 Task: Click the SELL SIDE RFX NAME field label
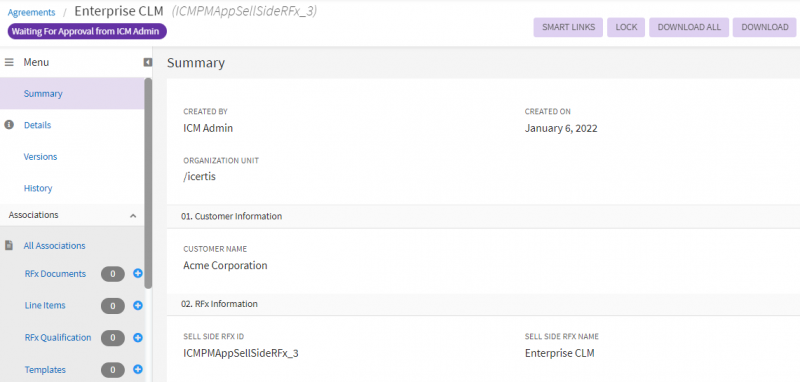(x=562, y=337)
